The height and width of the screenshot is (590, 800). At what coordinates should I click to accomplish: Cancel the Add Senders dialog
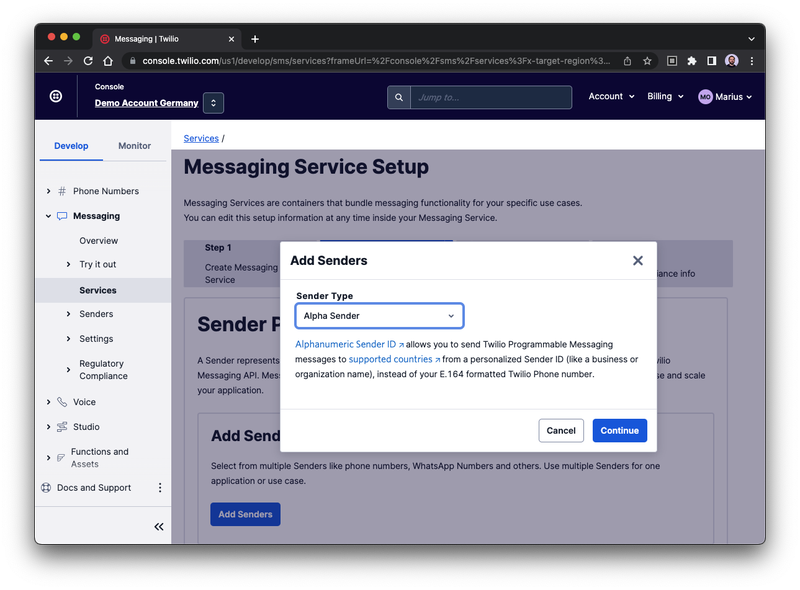click(x=561, y=430)
